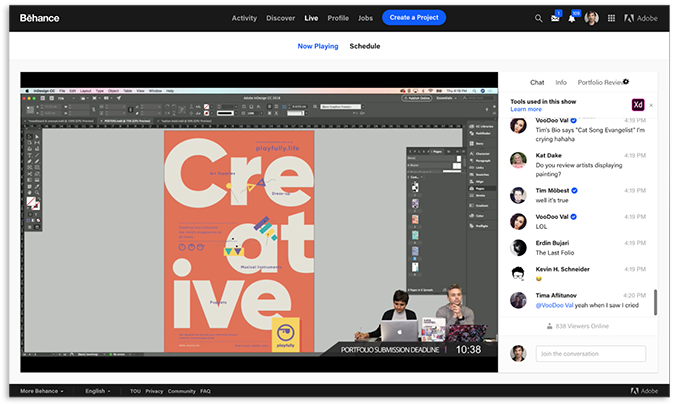680x404 pixels.
Task: Open Tim Möbest's name link
Action: point(552,191)
